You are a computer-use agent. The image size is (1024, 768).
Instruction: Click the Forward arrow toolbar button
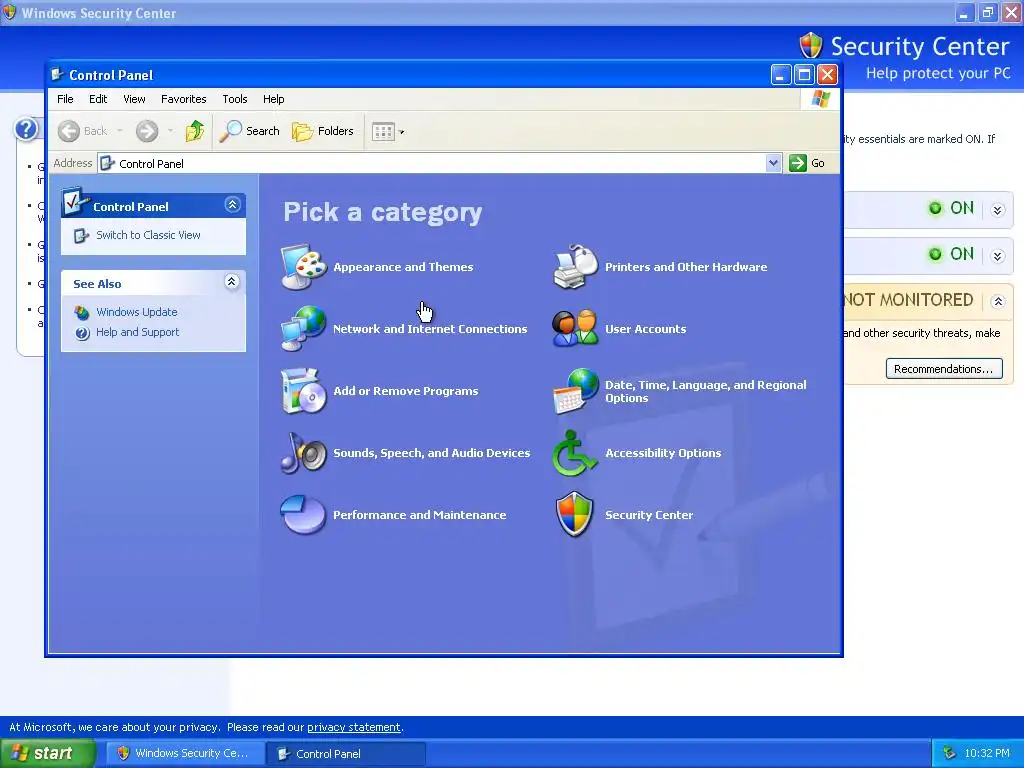[x=147, y=131]
